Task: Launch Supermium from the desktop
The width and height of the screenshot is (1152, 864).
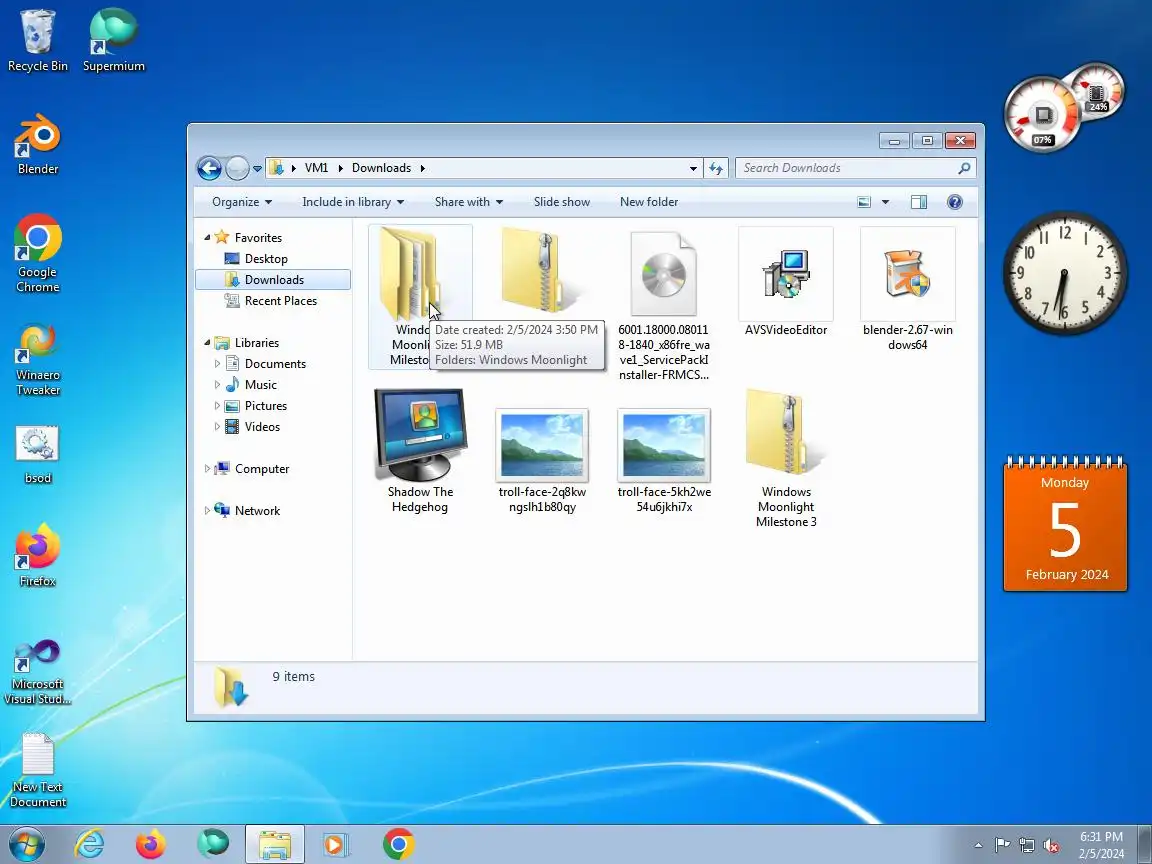Action: pyautogui.click(x=113, y=40)
